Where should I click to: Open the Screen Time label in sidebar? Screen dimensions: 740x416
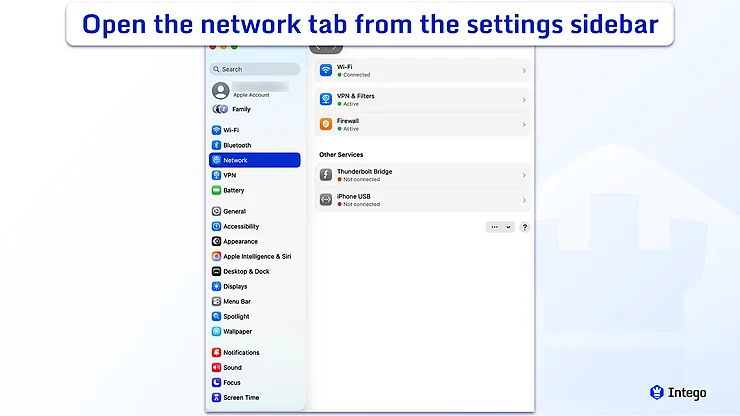[x=241, y=398]
